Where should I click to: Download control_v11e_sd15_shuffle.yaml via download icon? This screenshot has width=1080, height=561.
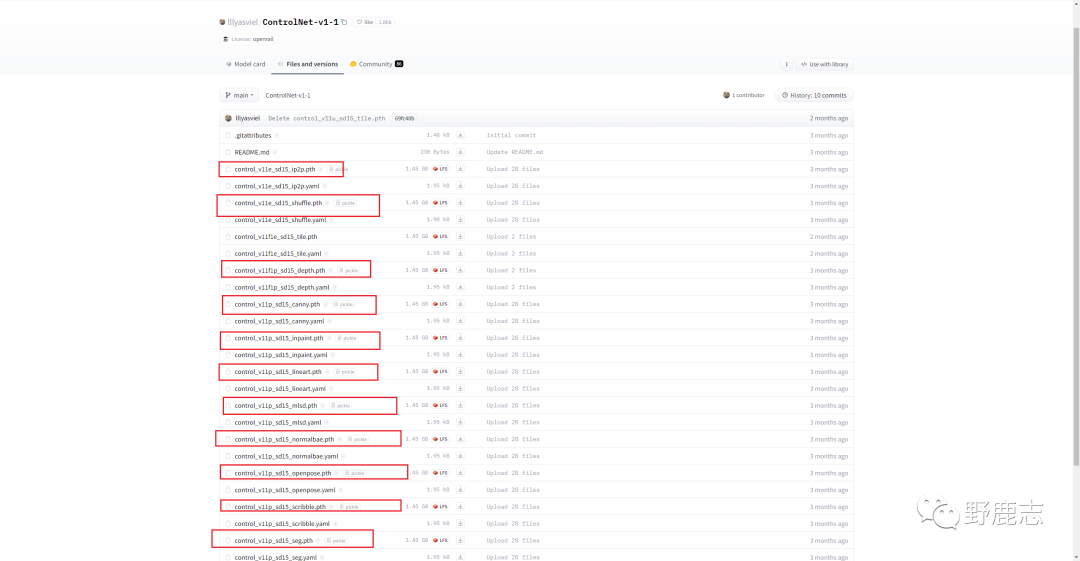460,220
